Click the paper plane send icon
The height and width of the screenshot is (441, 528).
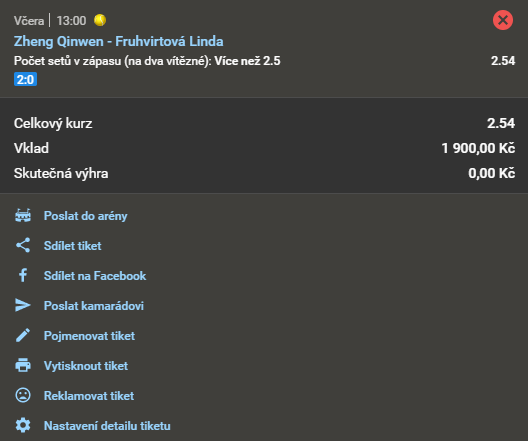(23, 305)
